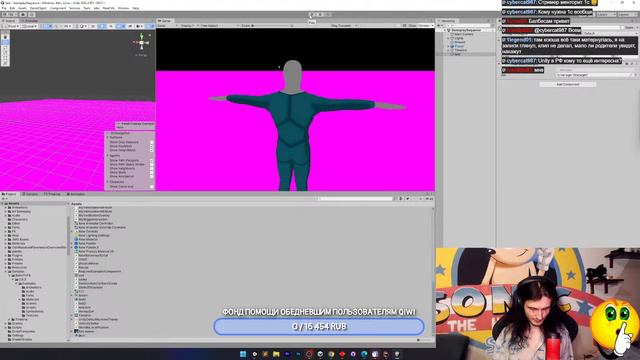Toggle Show HeightMesh checkbox

[x=152, y=150]
